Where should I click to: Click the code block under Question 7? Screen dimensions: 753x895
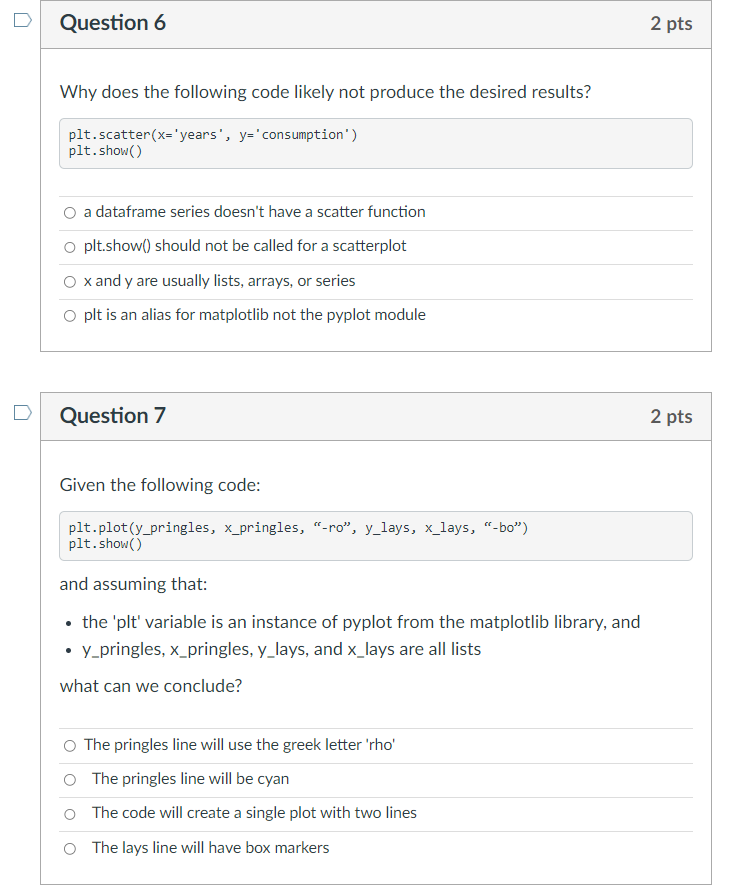(x=375, y=536)
